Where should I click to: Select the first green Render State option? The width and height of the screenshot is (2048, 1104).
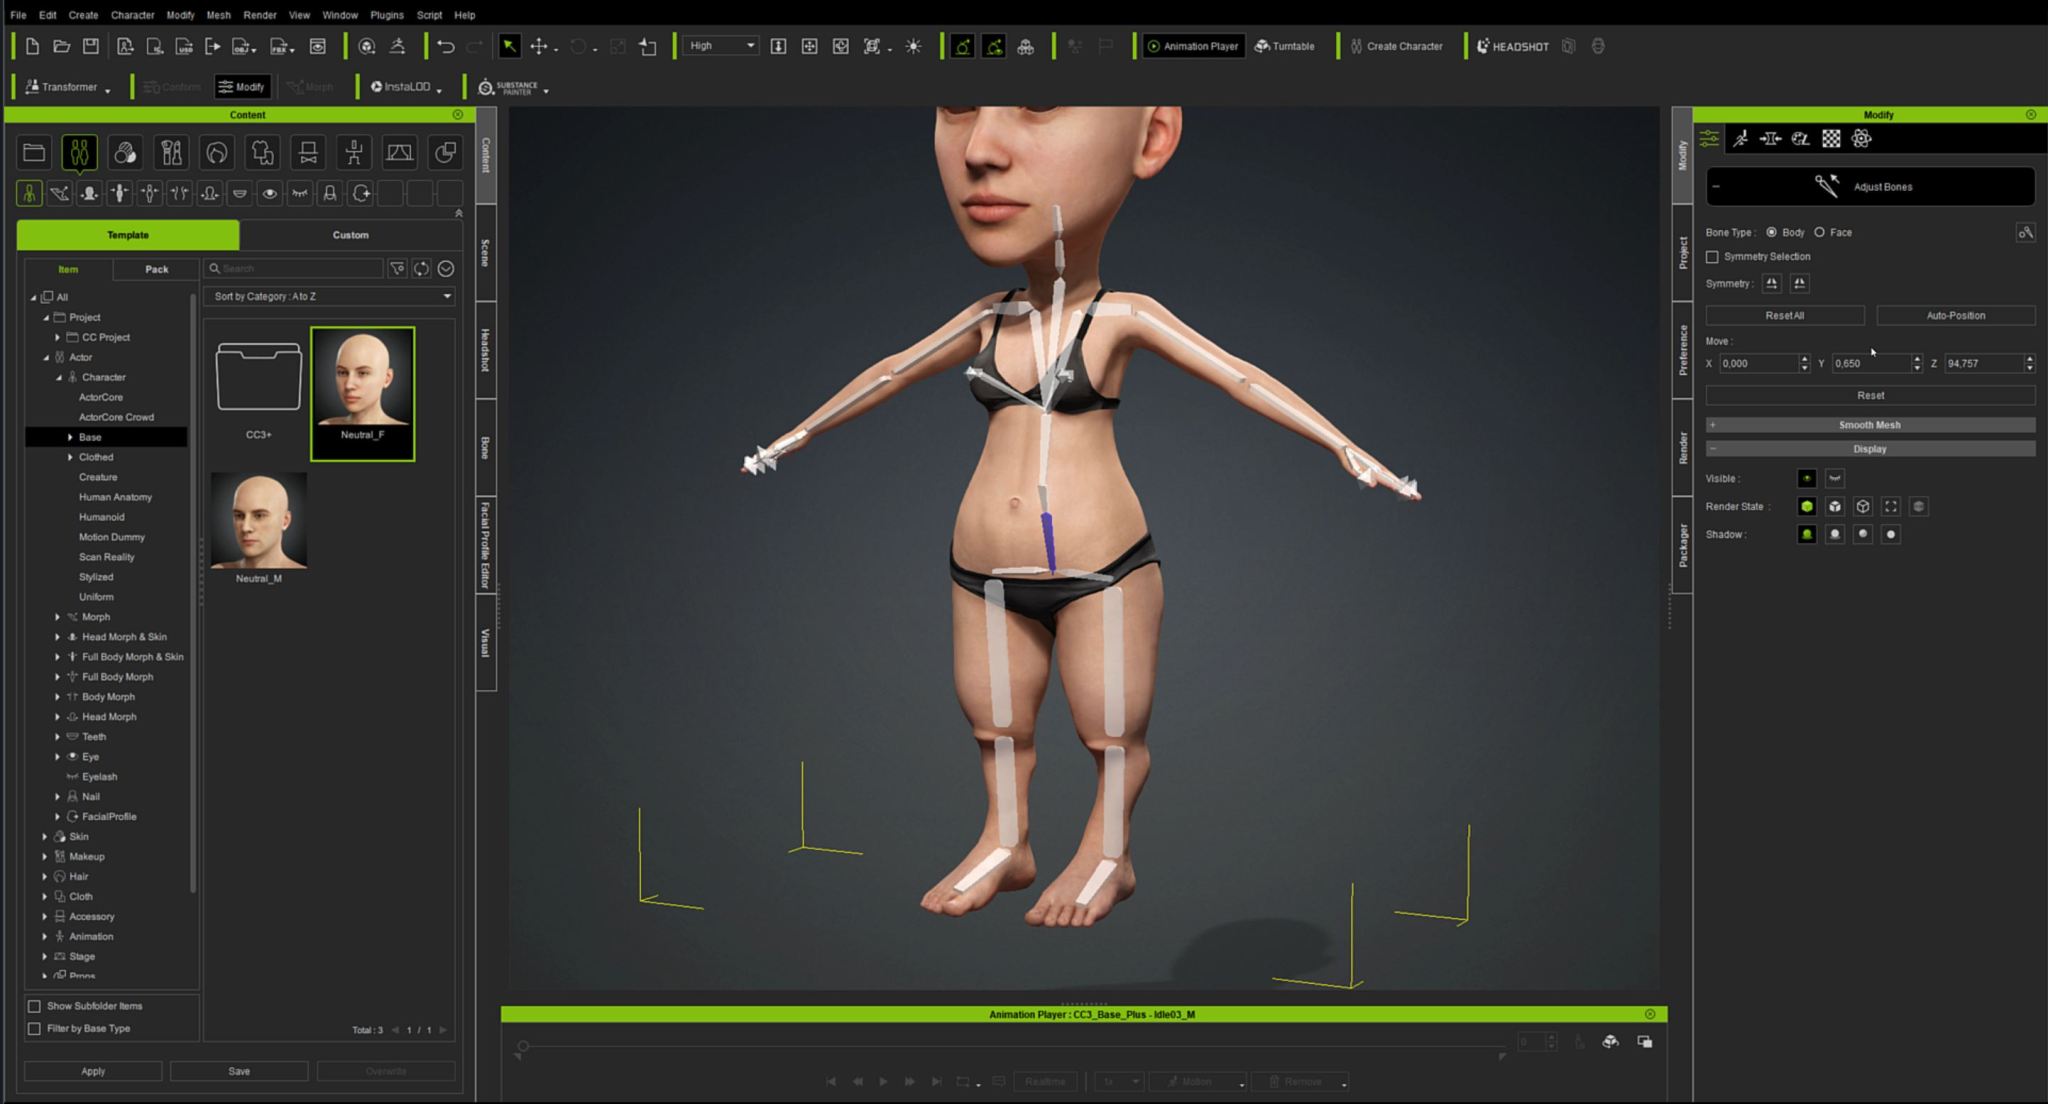1806,507
